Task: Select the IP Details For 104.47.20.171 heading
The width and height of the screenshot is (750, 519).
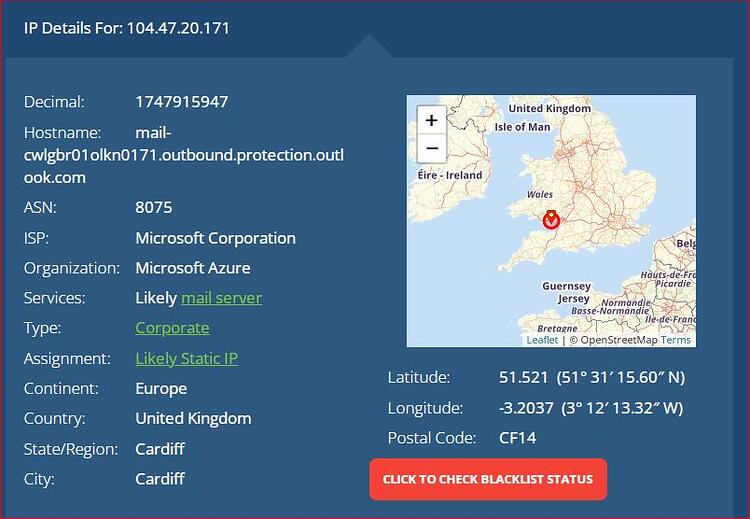Action: [127, 28]
